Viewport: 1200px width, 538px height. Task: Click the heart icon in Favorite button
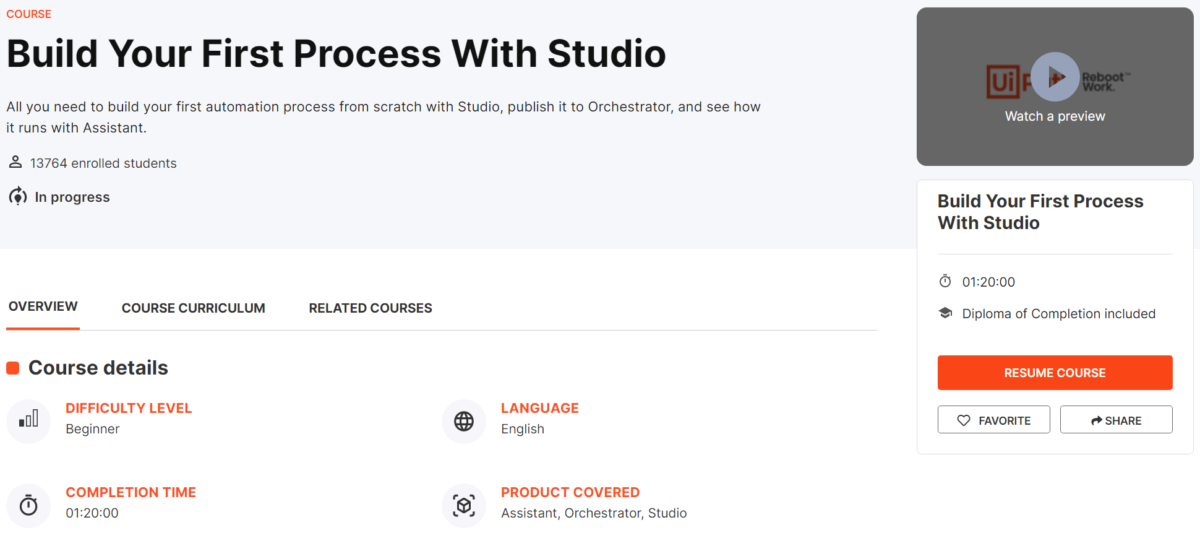point(964,421)
